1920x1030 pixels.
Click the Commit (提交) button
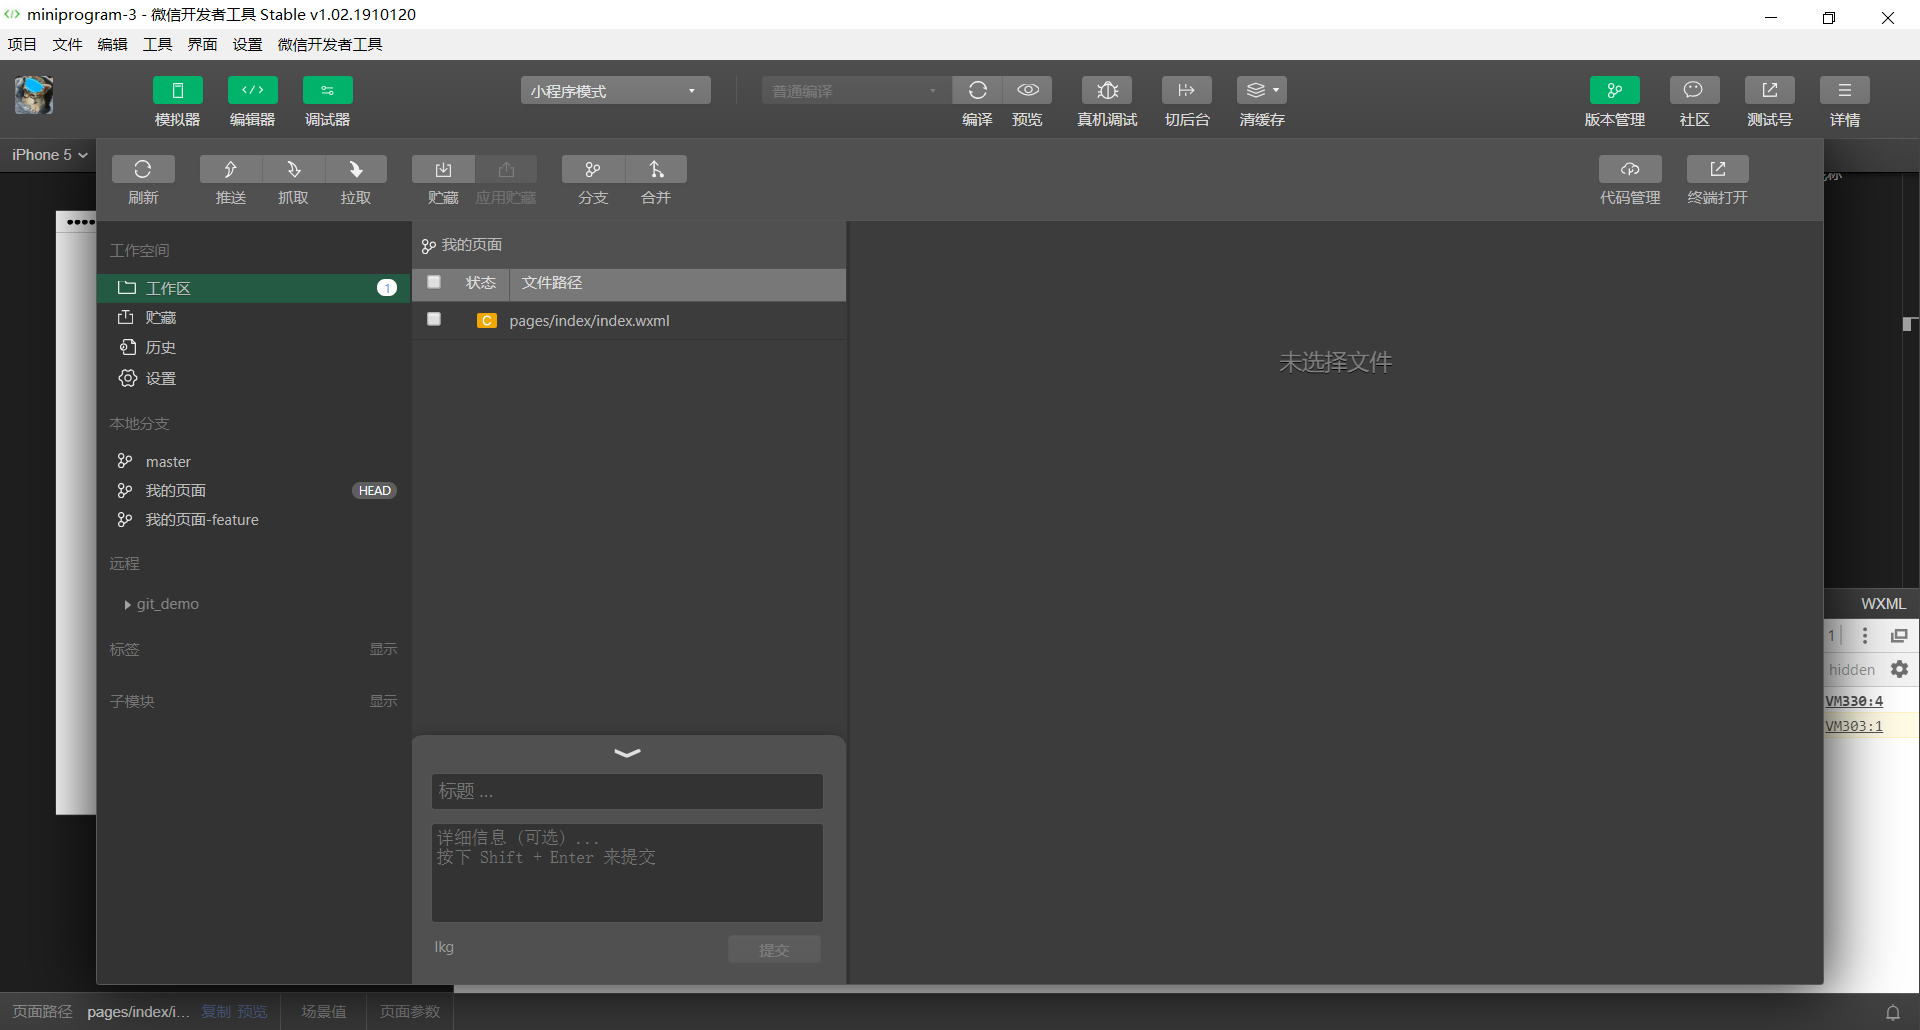click(774, 949)
